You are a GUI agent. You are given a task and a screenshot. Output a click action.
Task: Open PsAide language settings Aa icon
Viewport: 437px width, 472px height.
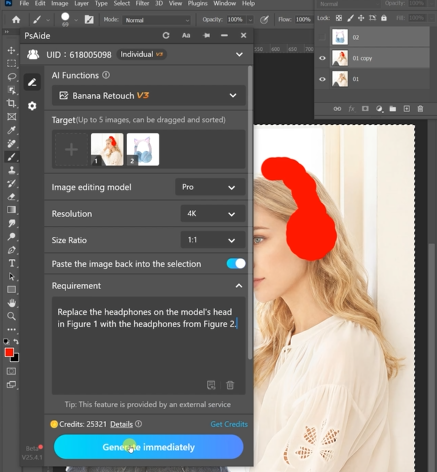[x=186, y=35]
